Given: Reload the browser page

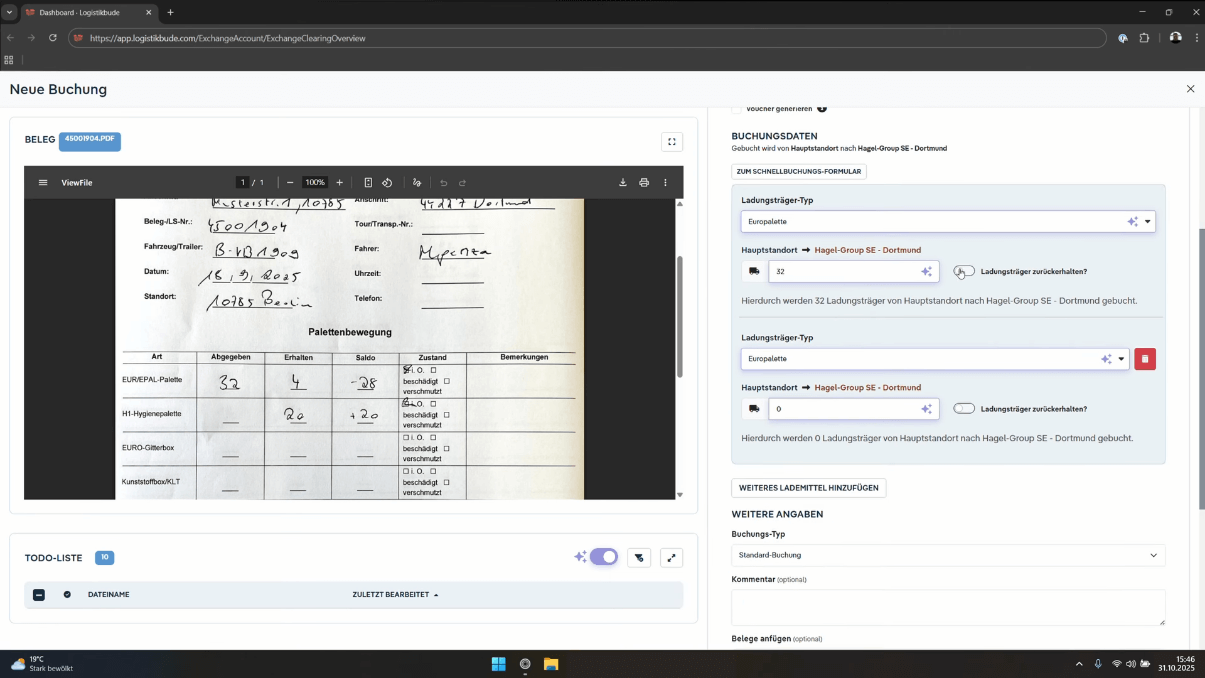Looking at the screenshot, I should tap(53, 38).
